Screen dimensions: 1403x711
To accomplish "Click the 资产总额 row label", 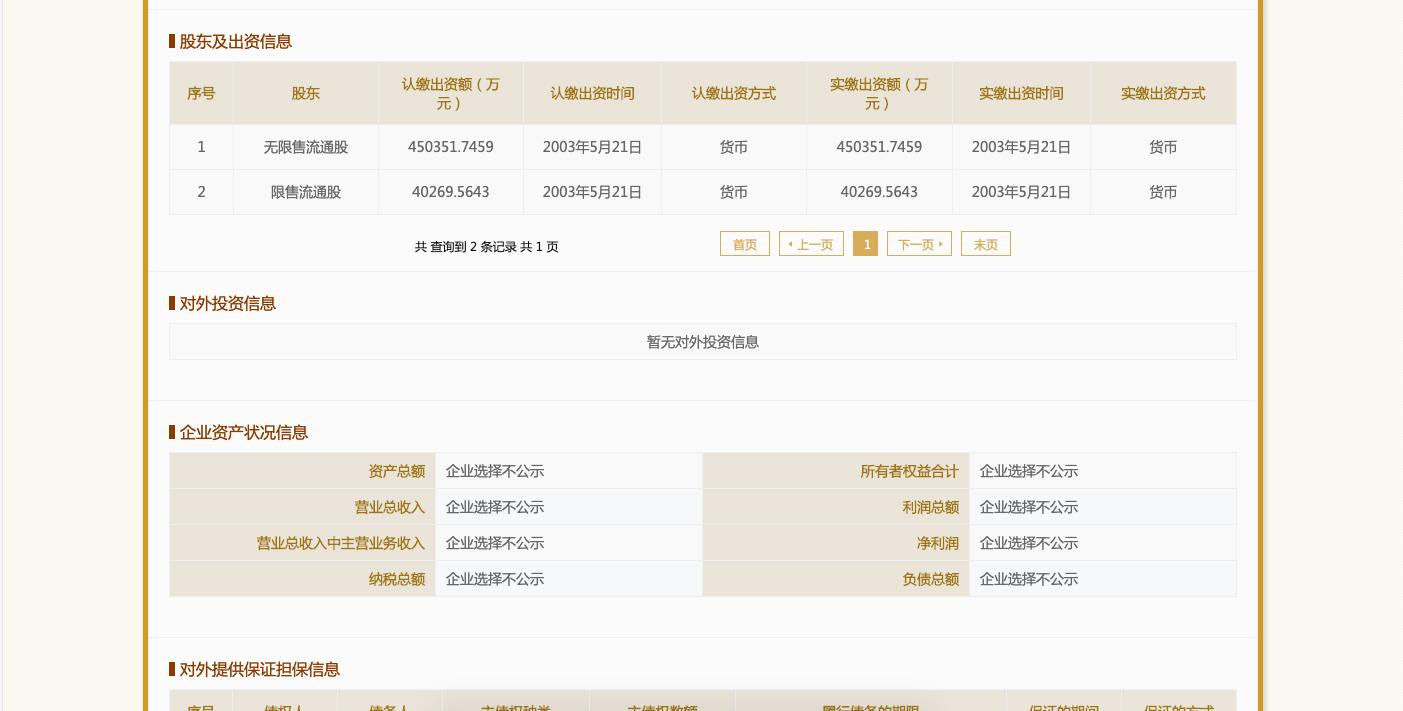I will [396, 471].
